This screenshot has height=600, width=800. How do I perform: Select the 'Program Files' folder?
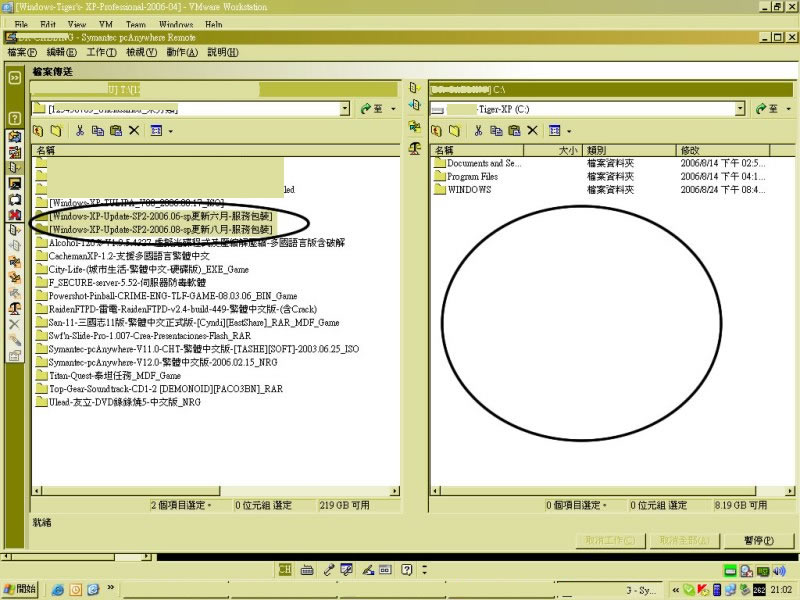point(466,177)
